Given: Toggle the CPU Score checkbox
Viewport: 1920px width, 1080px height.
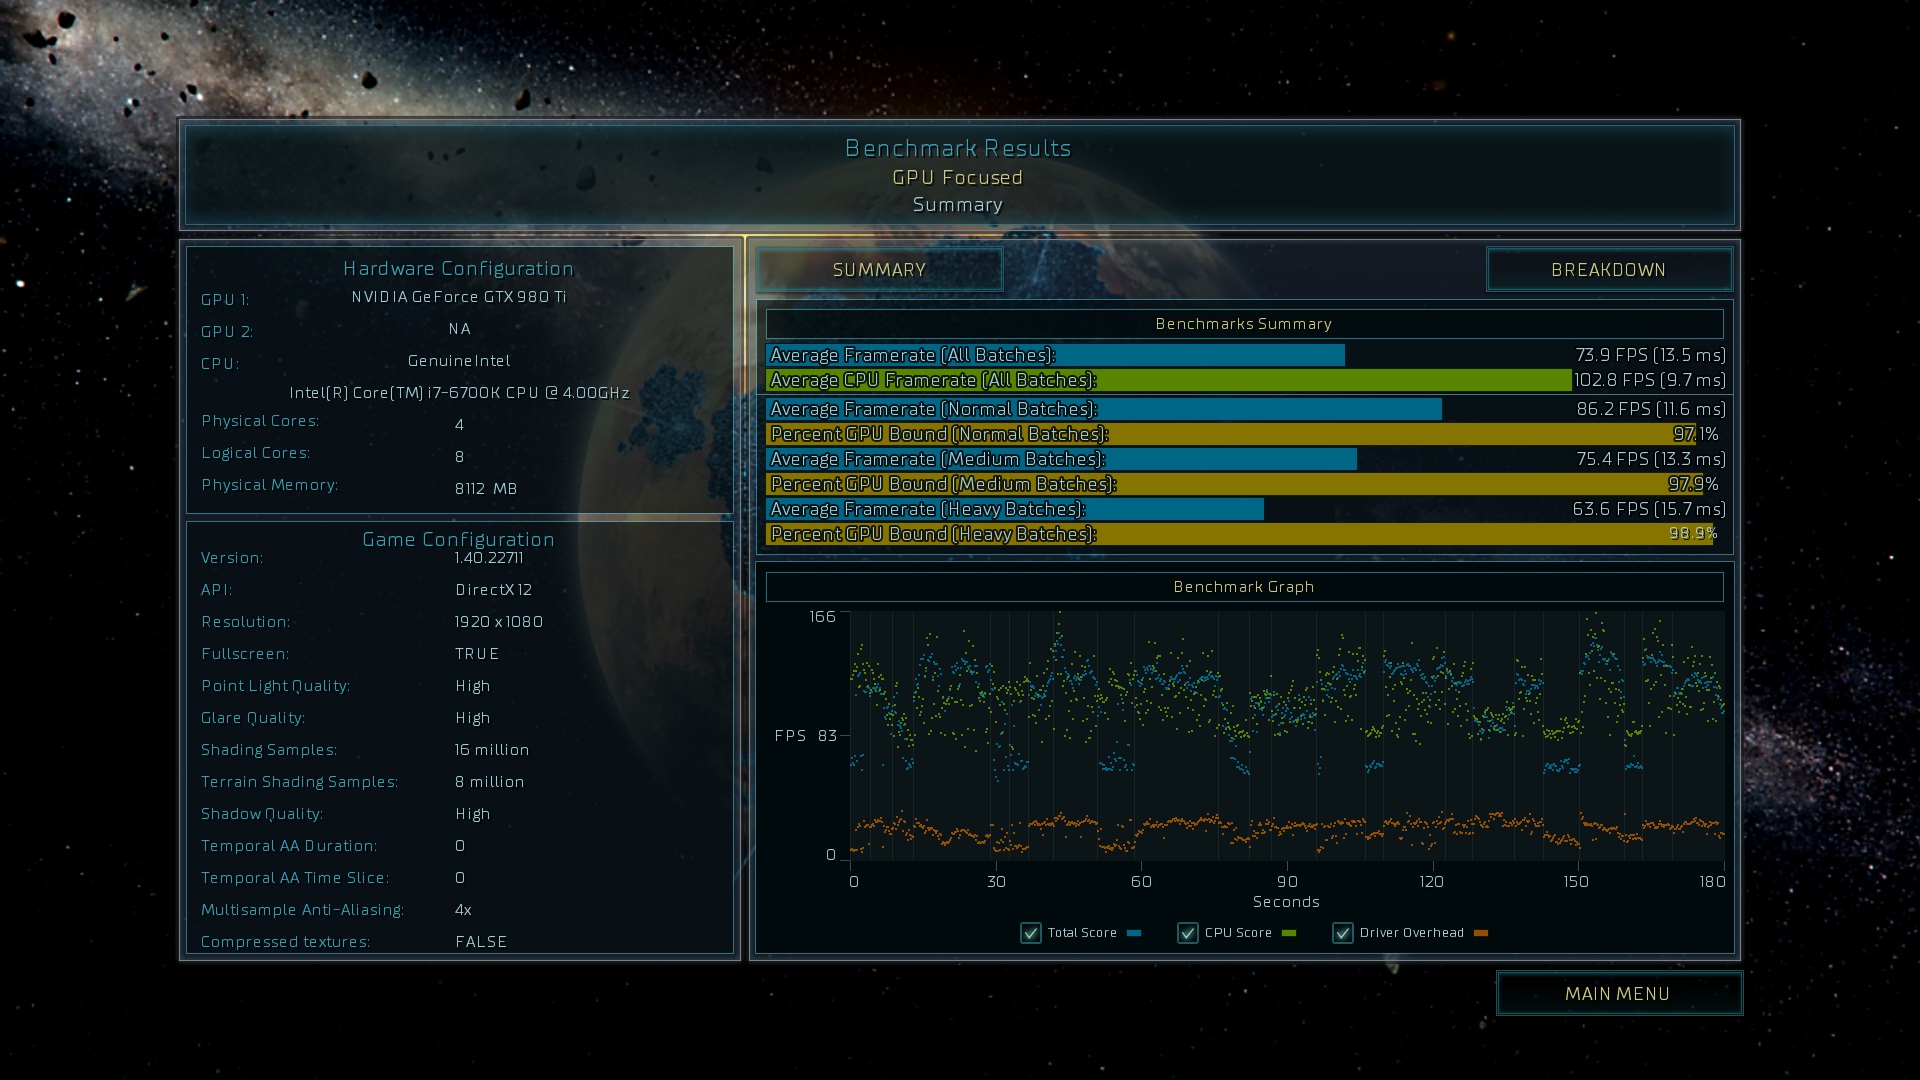Looking at the screenshot, I should (1188, 933).
